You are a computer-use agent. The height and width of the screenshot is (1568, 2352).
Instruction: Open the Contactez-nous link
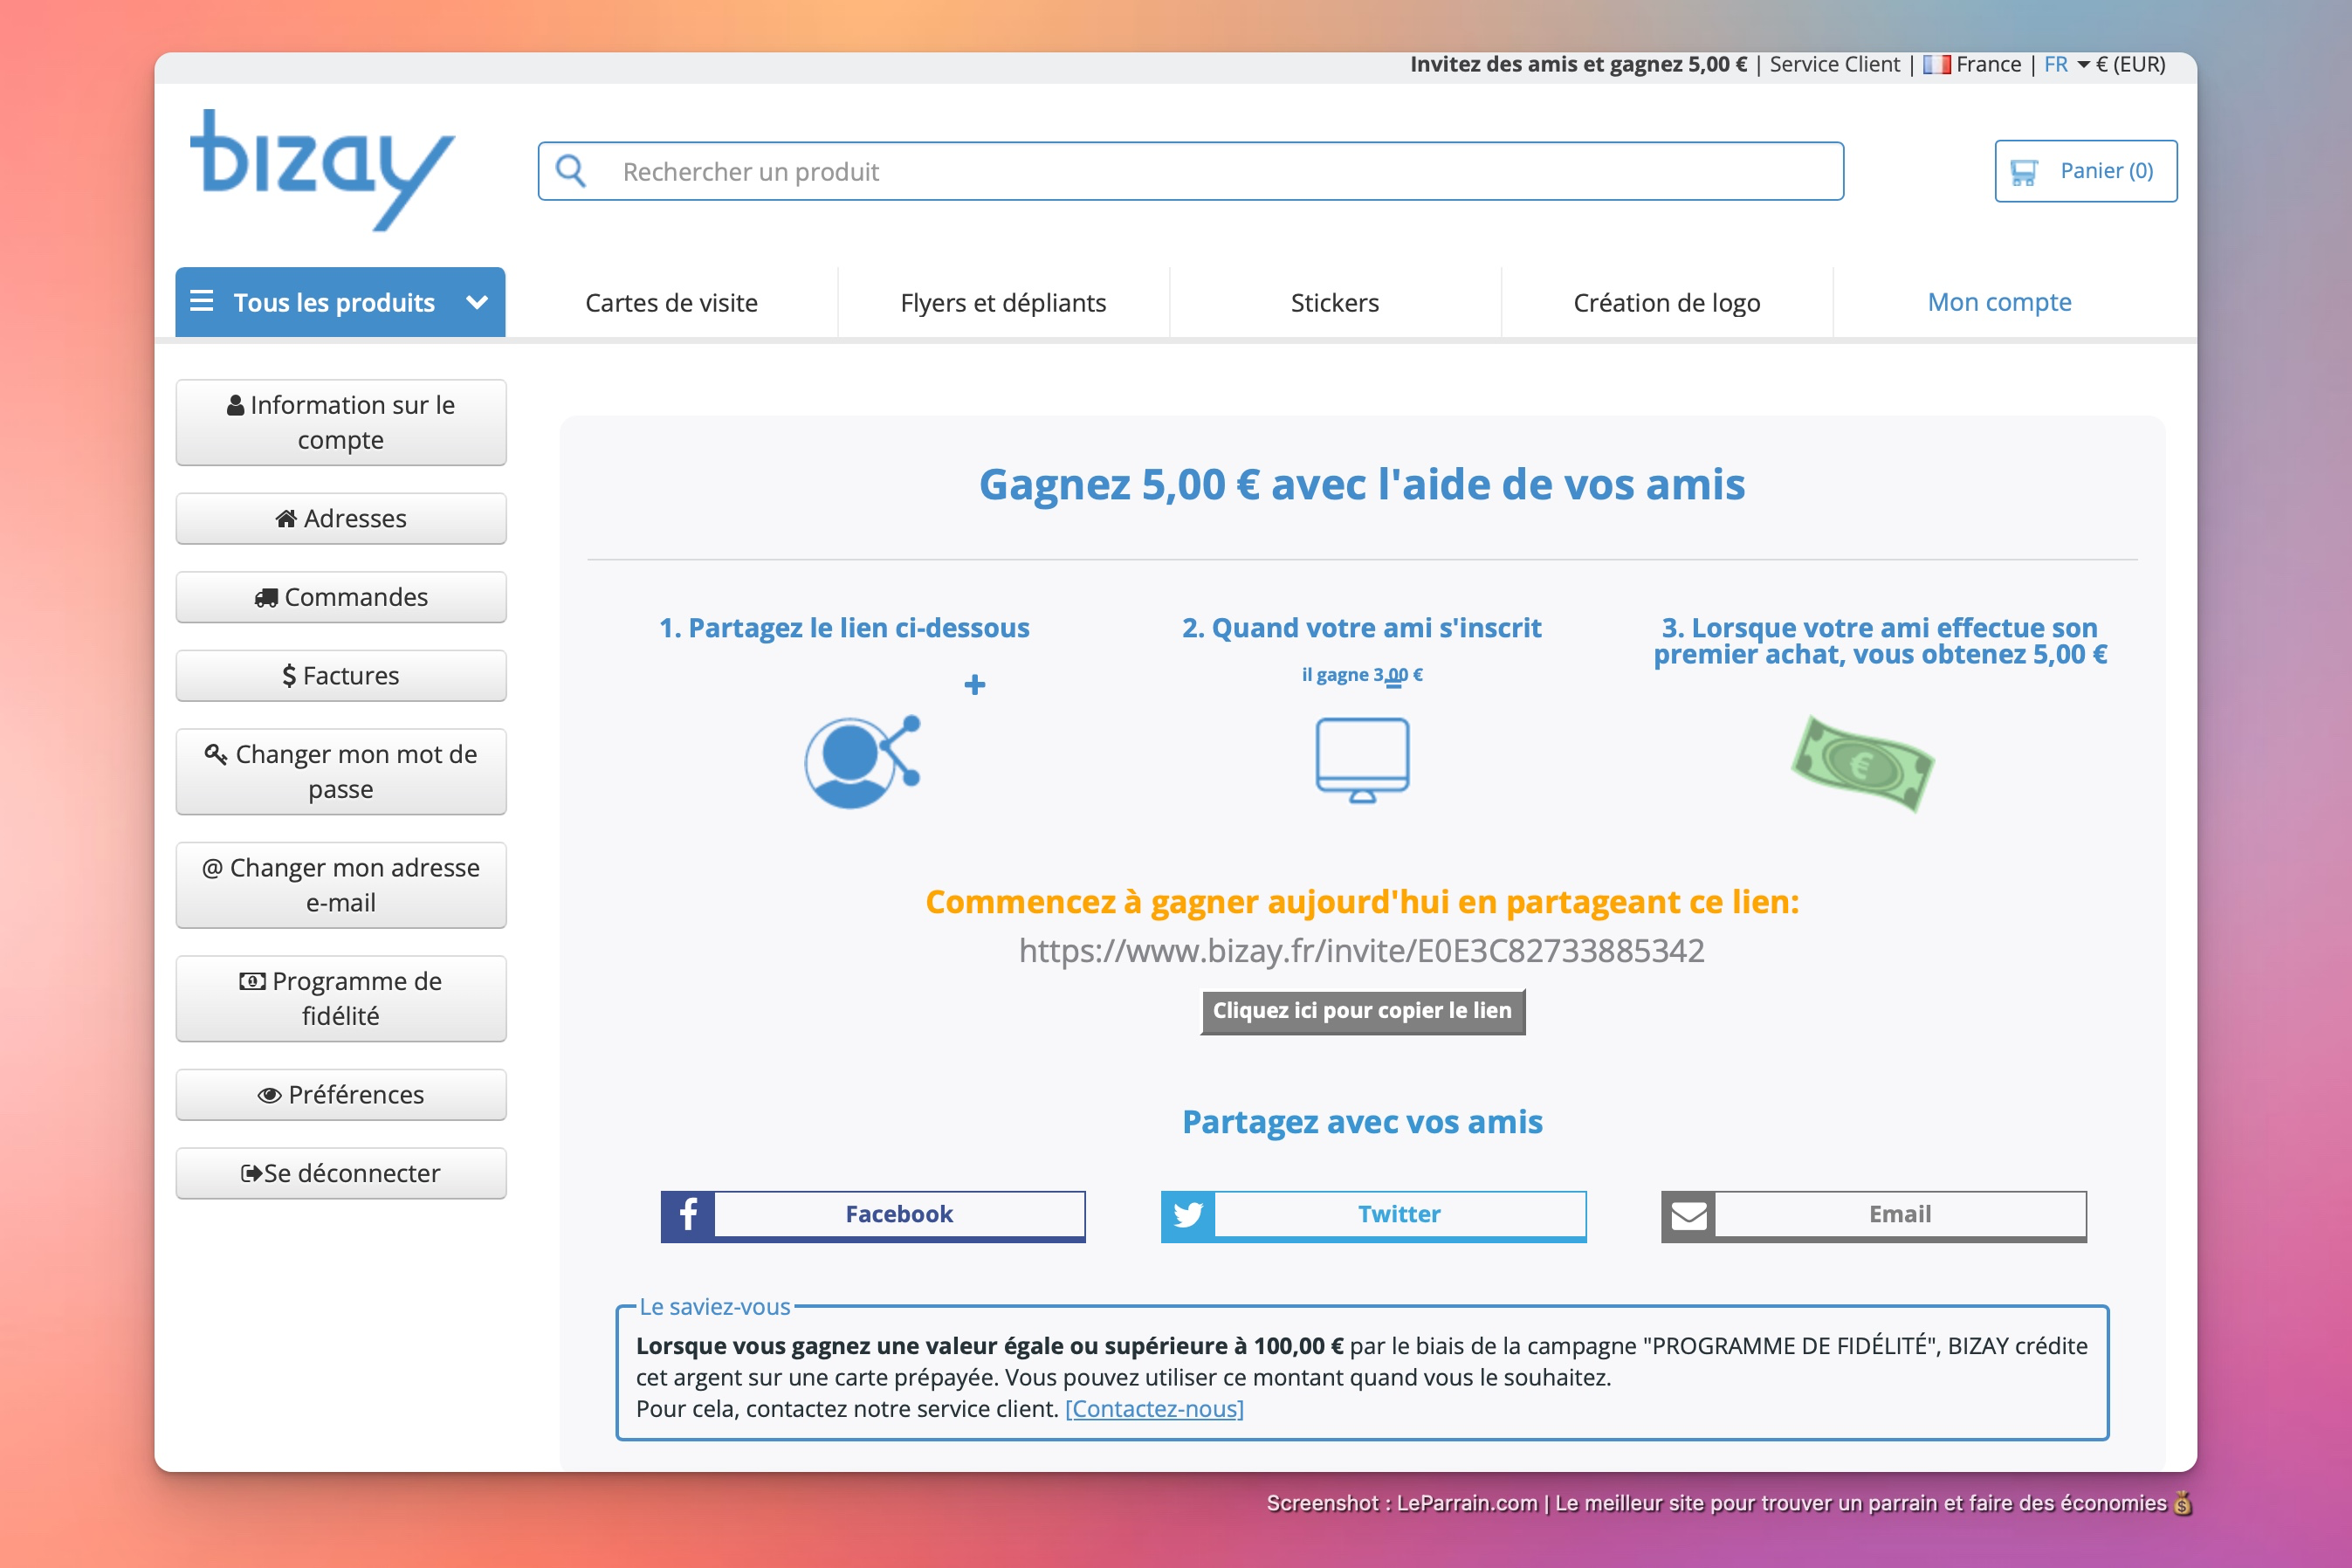pos(1154,1408)
